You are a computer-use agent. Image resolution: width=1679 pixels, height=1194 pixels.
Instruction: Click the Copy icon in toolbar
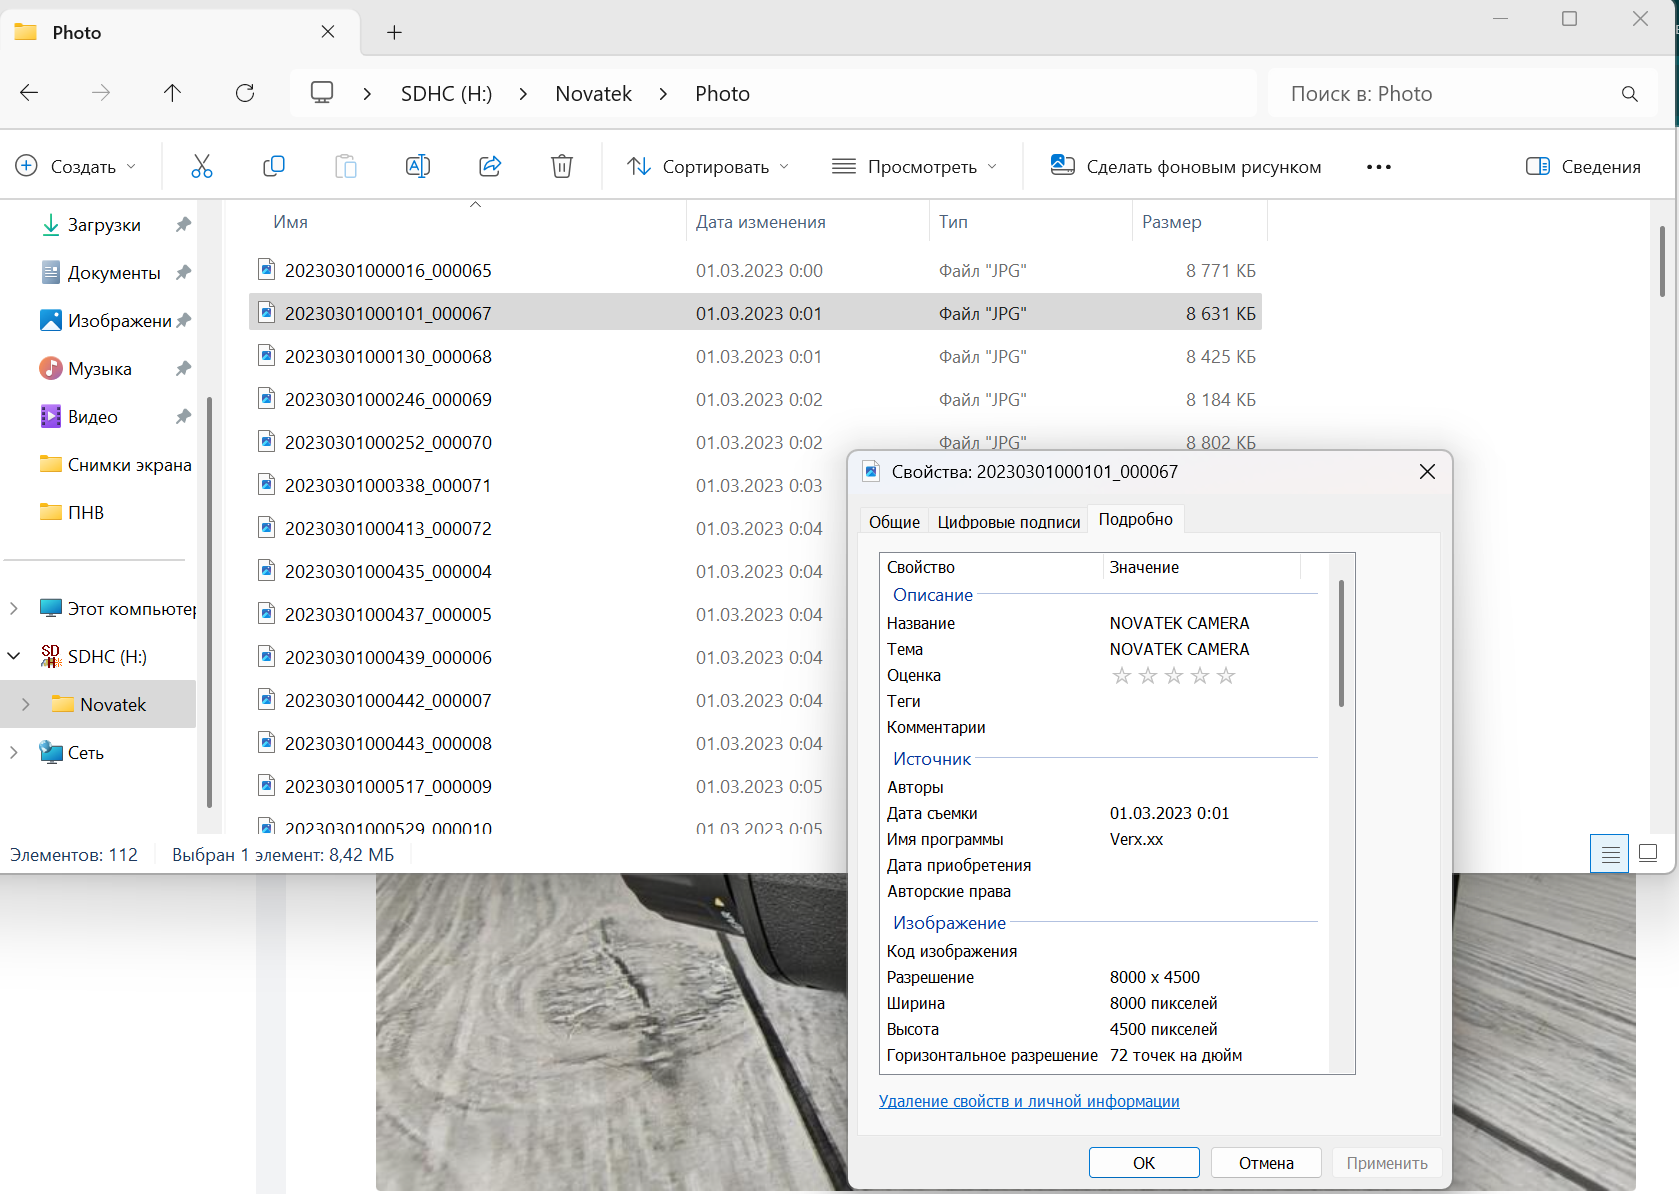273,166
